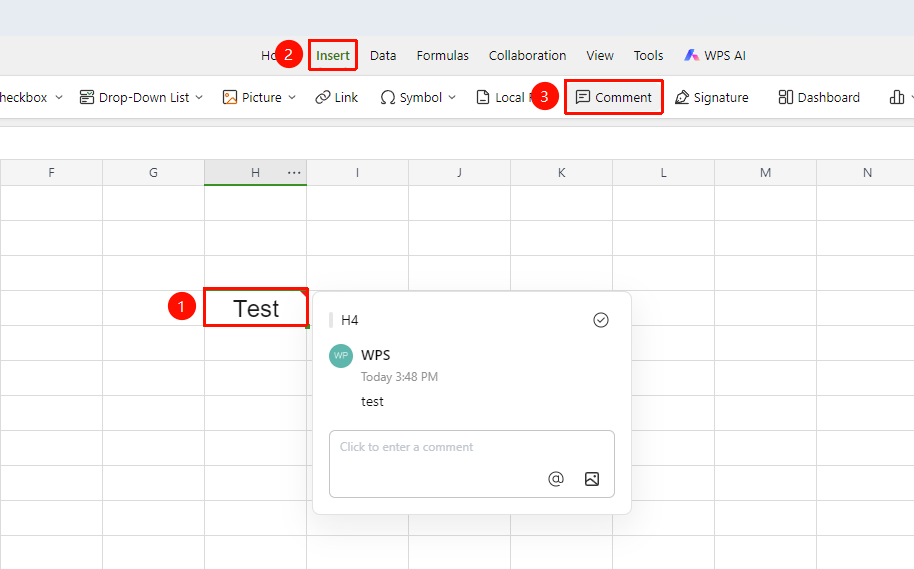Open column H more options dots
This screenshot has height=569, width=914.
294,173
